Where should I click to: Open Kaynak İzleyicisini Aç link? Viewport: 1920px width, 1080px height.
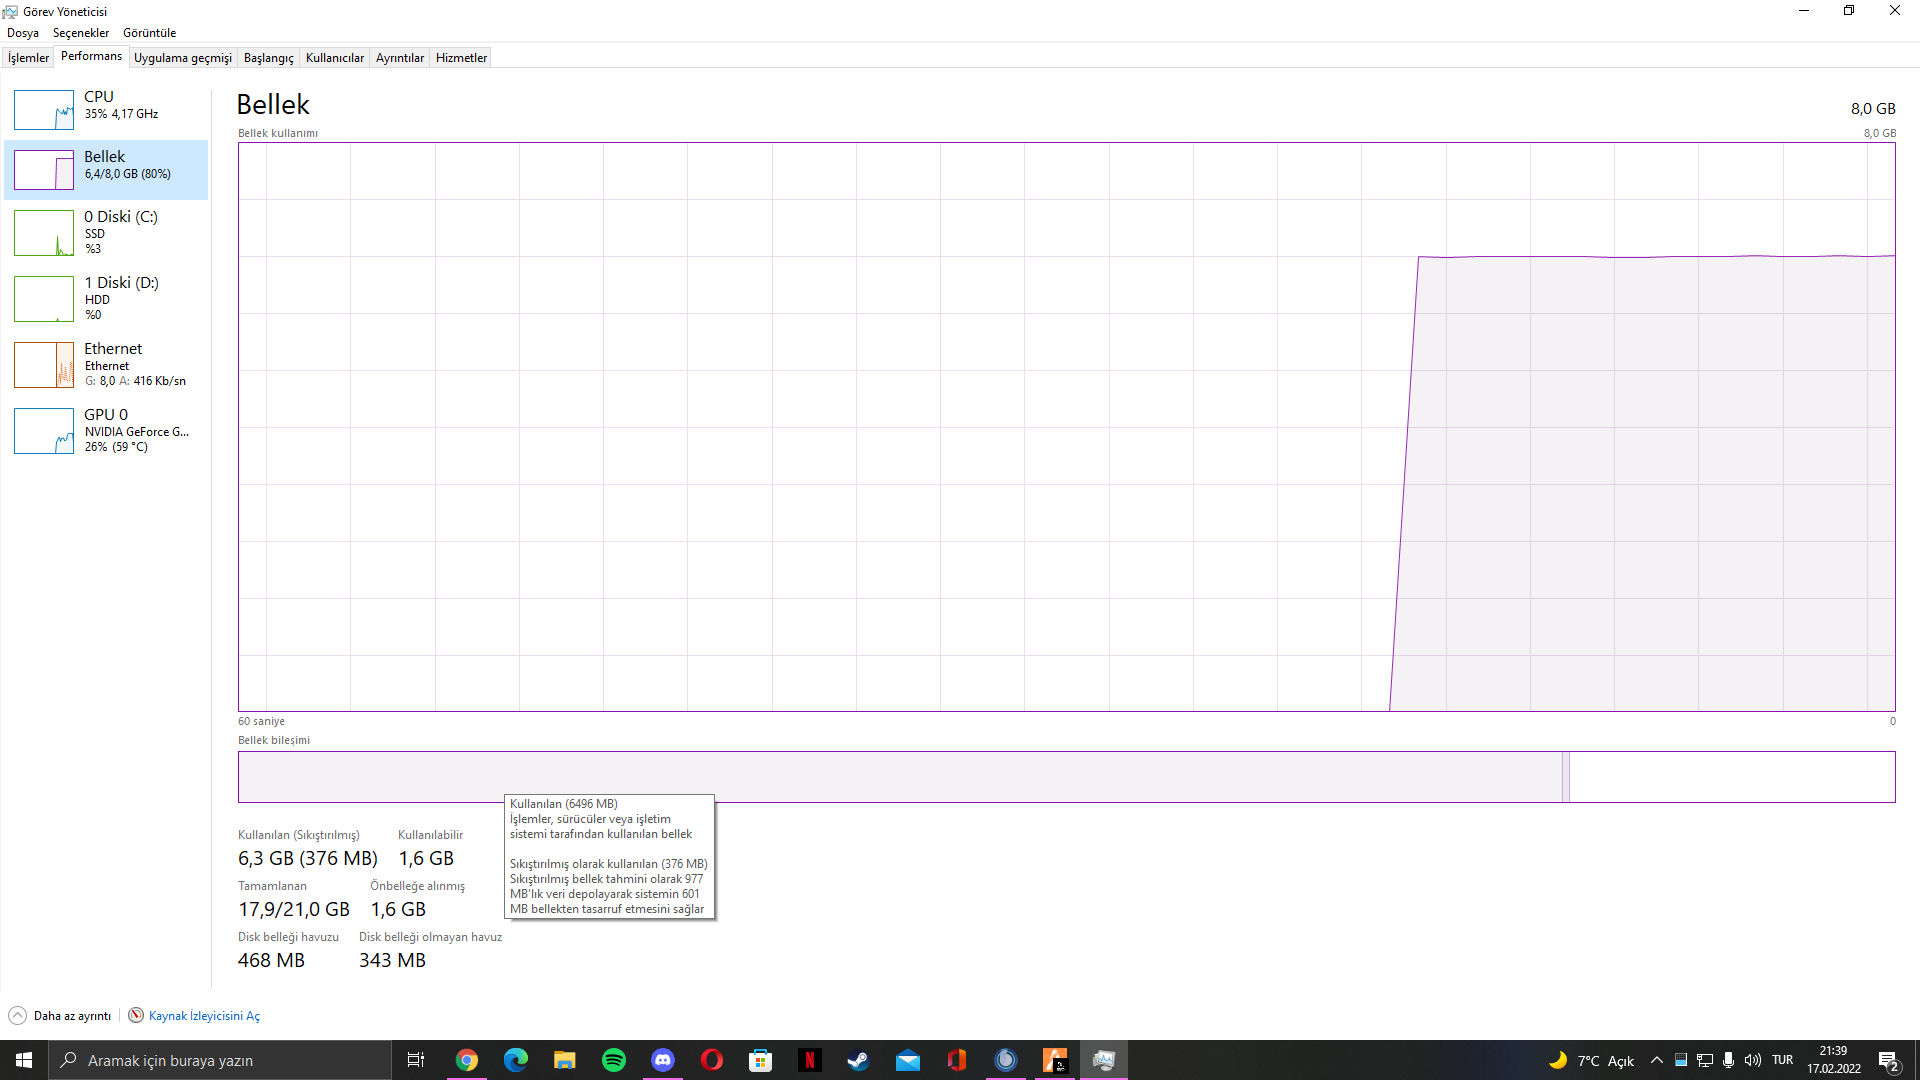(203, 1016)
